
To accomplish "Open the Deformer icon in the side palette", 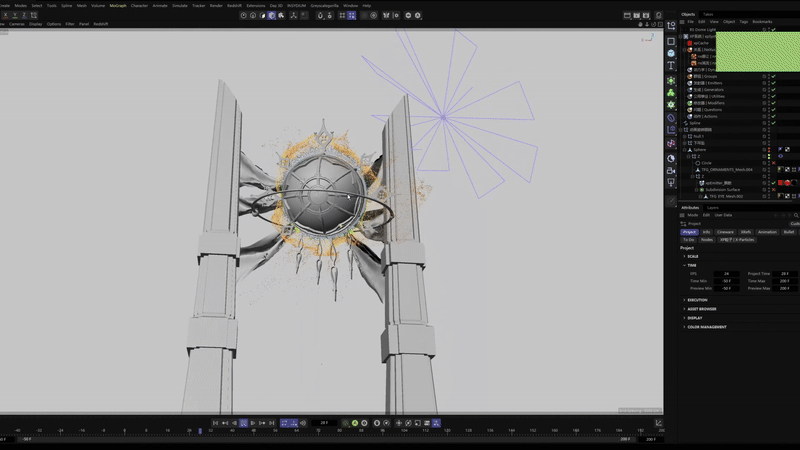I will click(671, 118).
